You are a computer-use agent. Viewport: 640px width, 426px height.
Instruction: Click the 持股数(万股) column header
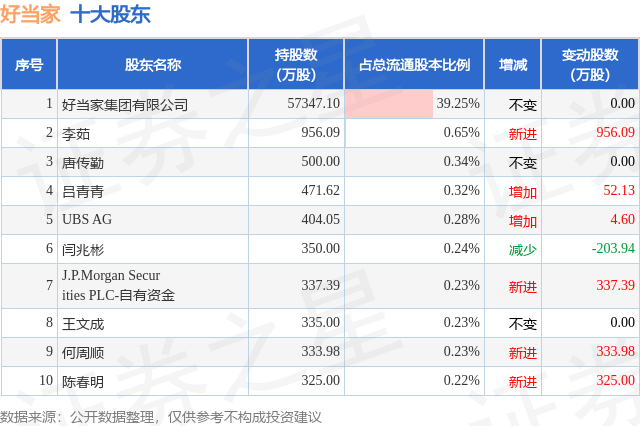click(296, 65)
